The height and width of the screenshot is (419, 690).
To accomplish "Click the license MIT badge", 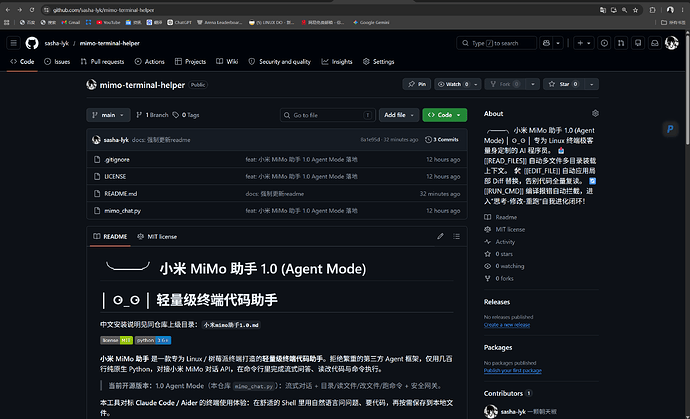I will tap(117, 340).
